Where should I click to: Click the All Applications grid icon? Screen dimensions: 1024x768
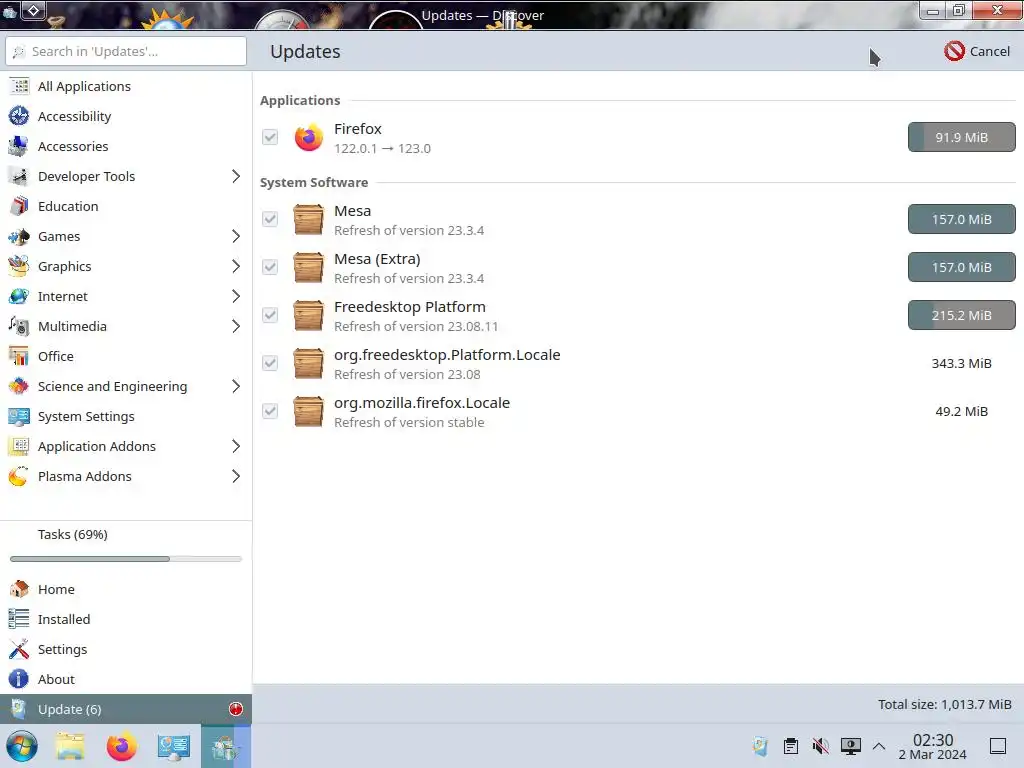coord(19,86)
